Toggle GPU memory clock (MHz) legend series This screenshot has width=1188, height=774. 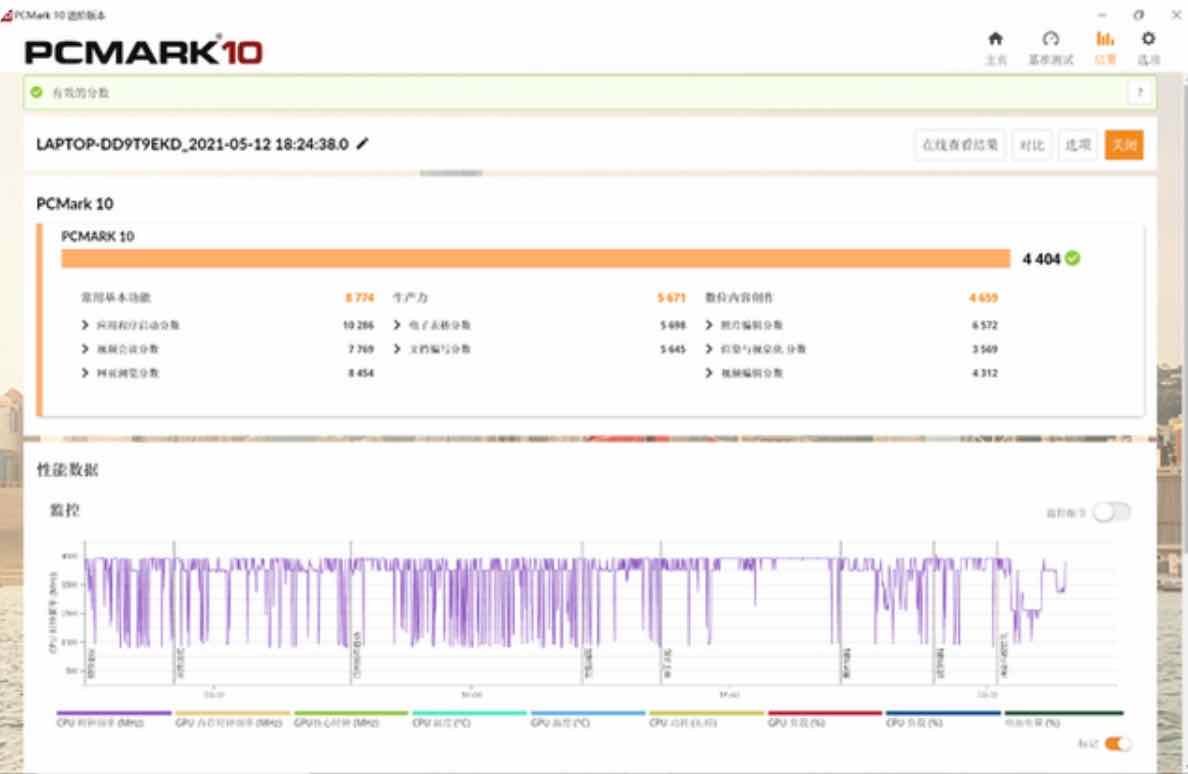point(232,719)
